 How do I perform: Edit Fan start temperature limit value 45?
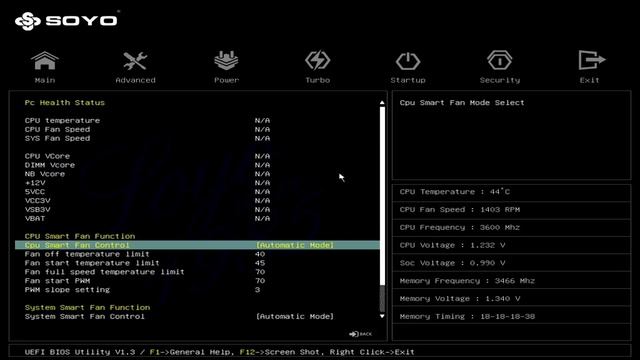[x=260, y=263]
